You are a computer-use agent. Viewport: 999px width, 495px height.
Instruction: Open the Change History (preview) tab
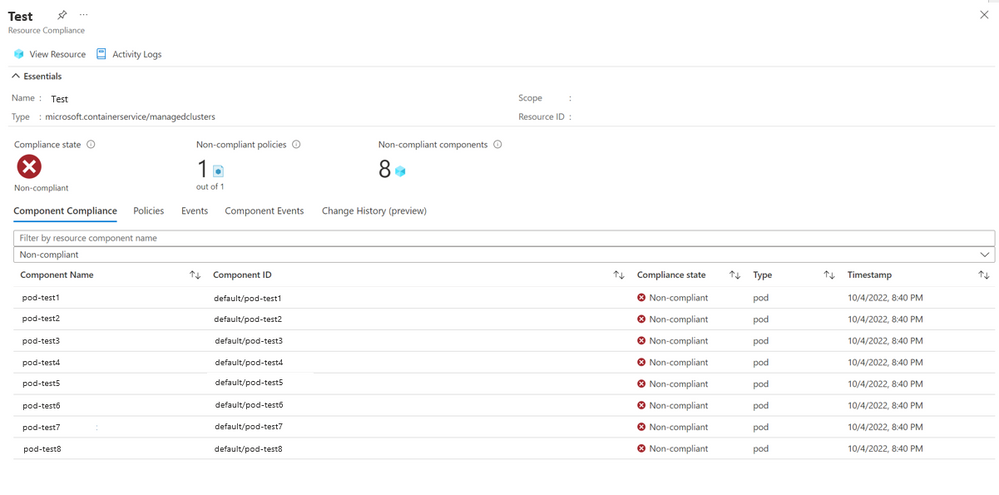374,211
